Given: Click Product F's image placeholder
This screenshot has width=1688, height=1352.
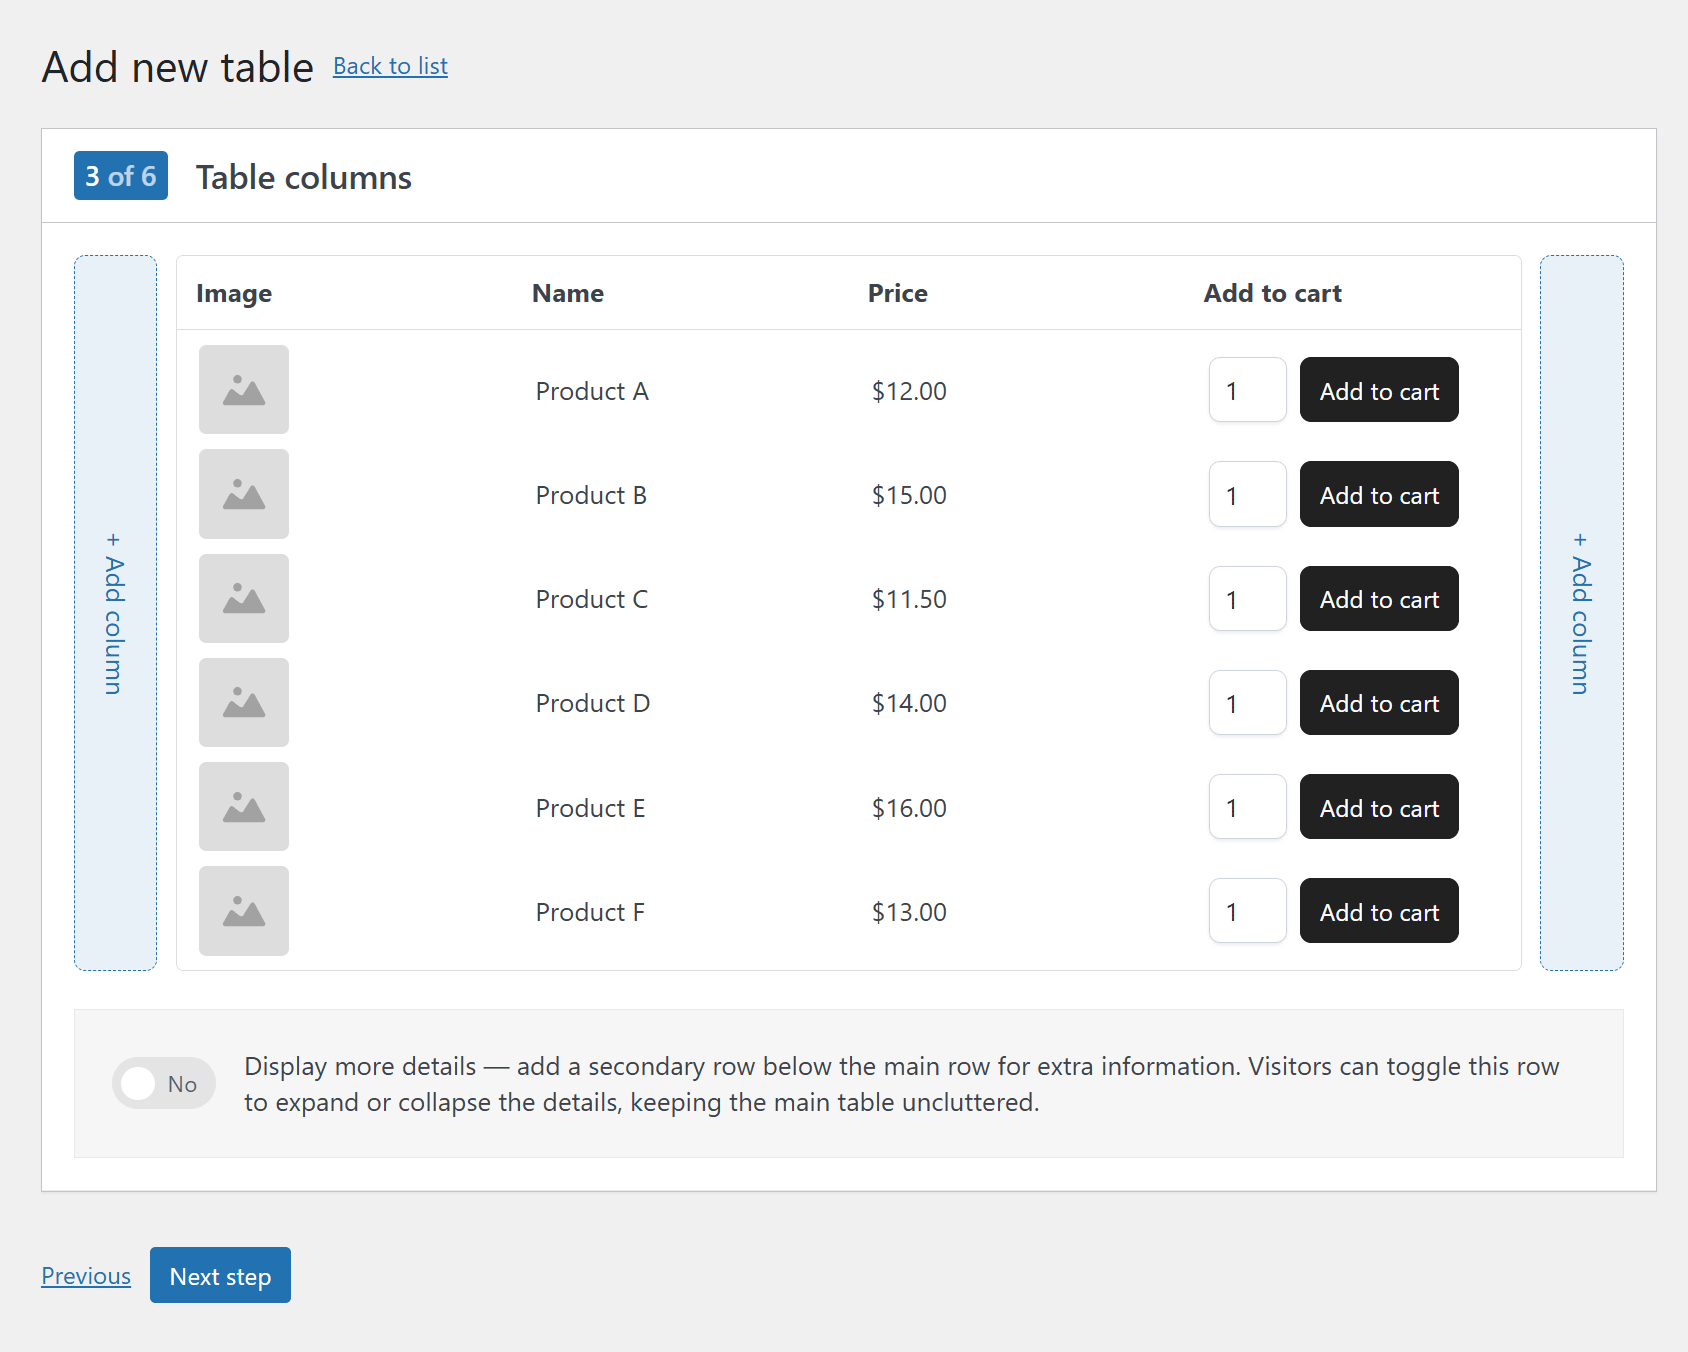Looking at the screenshot, I should pyautogui.click(x=243, y=911).
